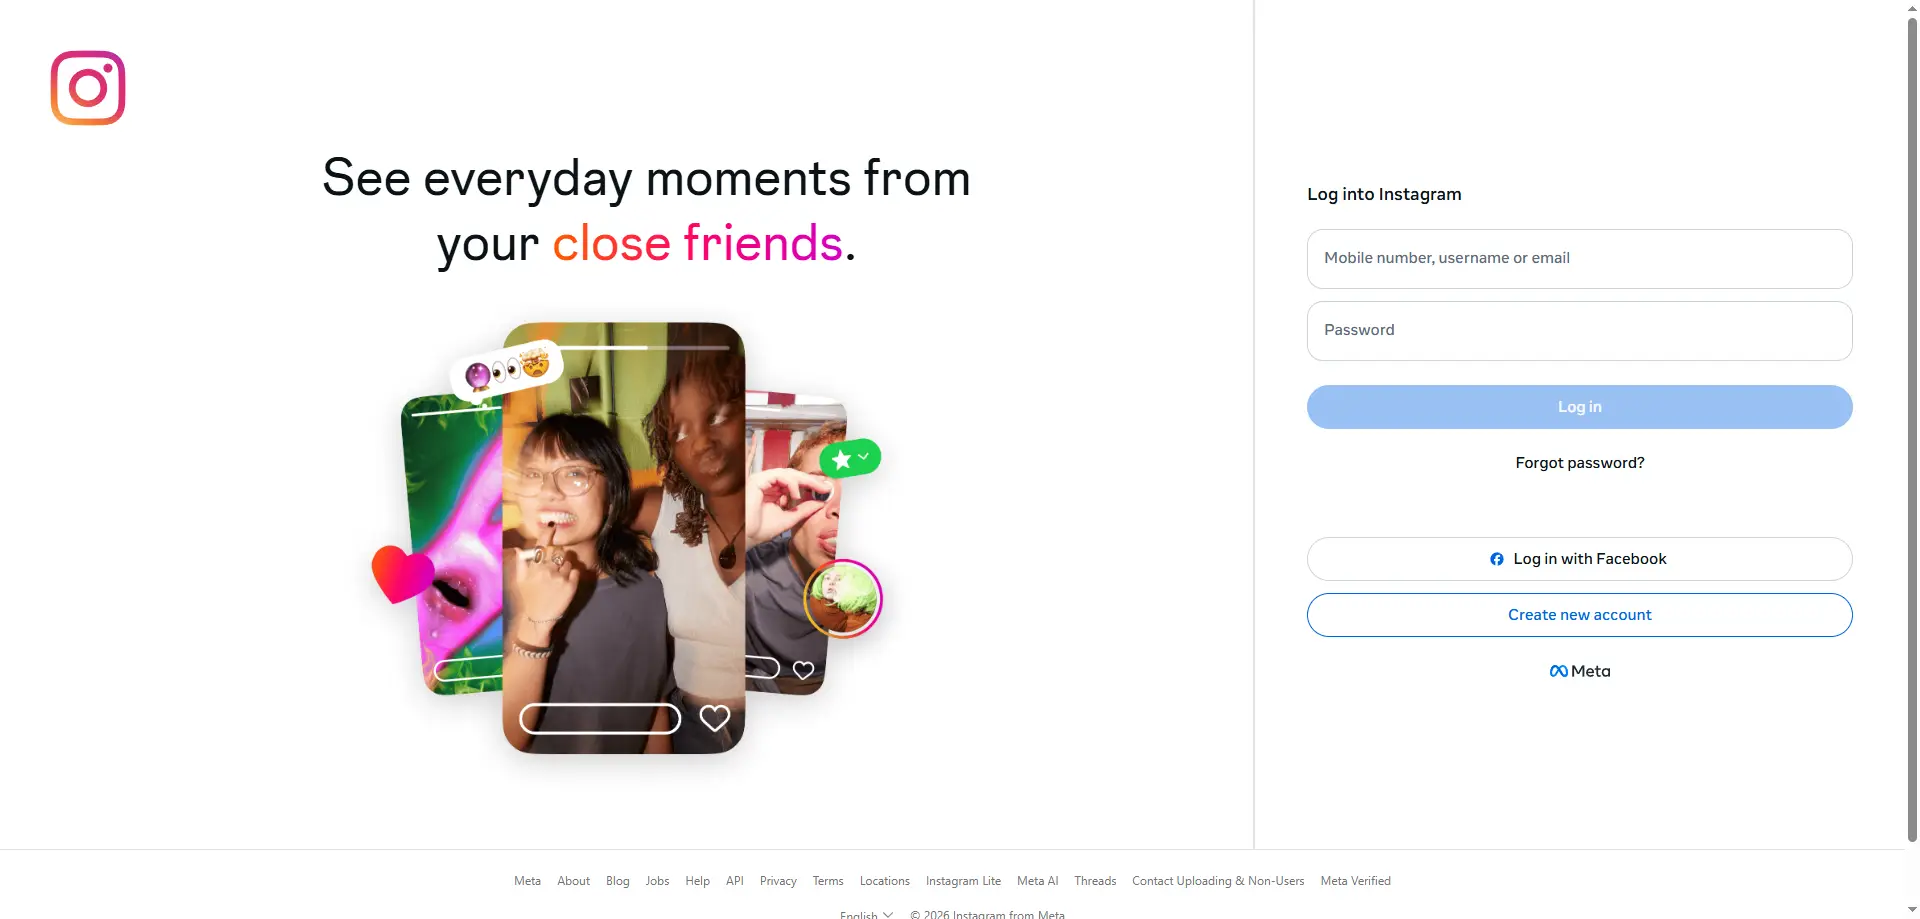Click the red heart sticker
Viewport: 1920px width, 919px height.
(401, 573)
